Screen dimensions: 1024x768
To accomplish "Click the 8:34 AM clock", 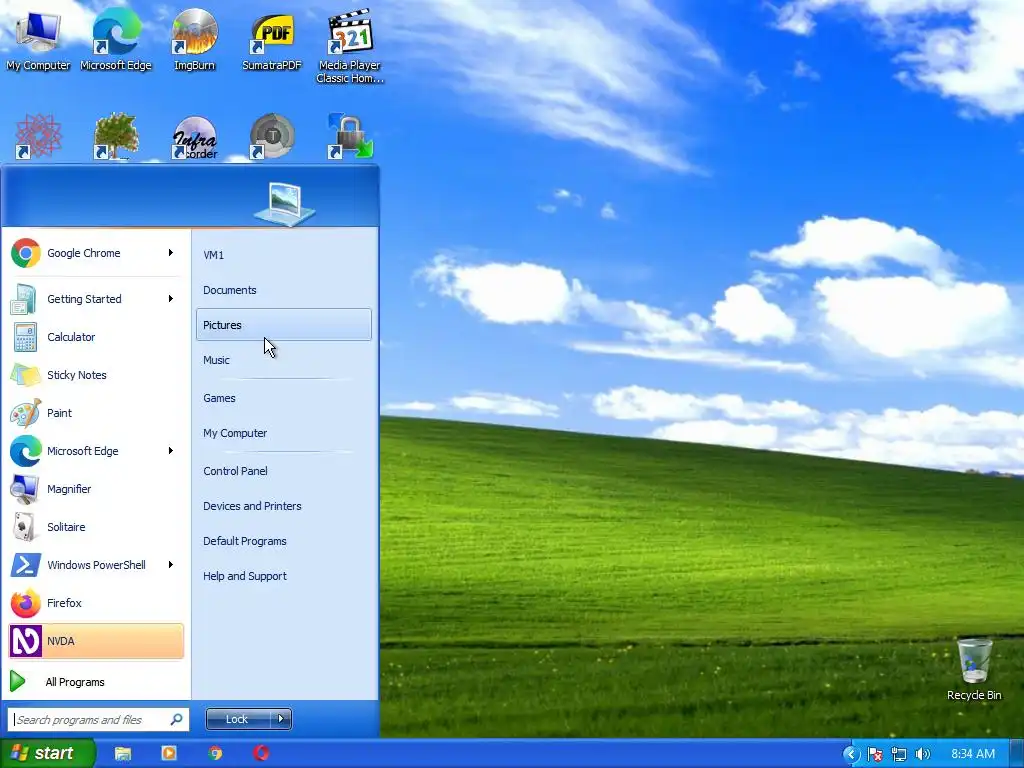I will coord(972,754).
